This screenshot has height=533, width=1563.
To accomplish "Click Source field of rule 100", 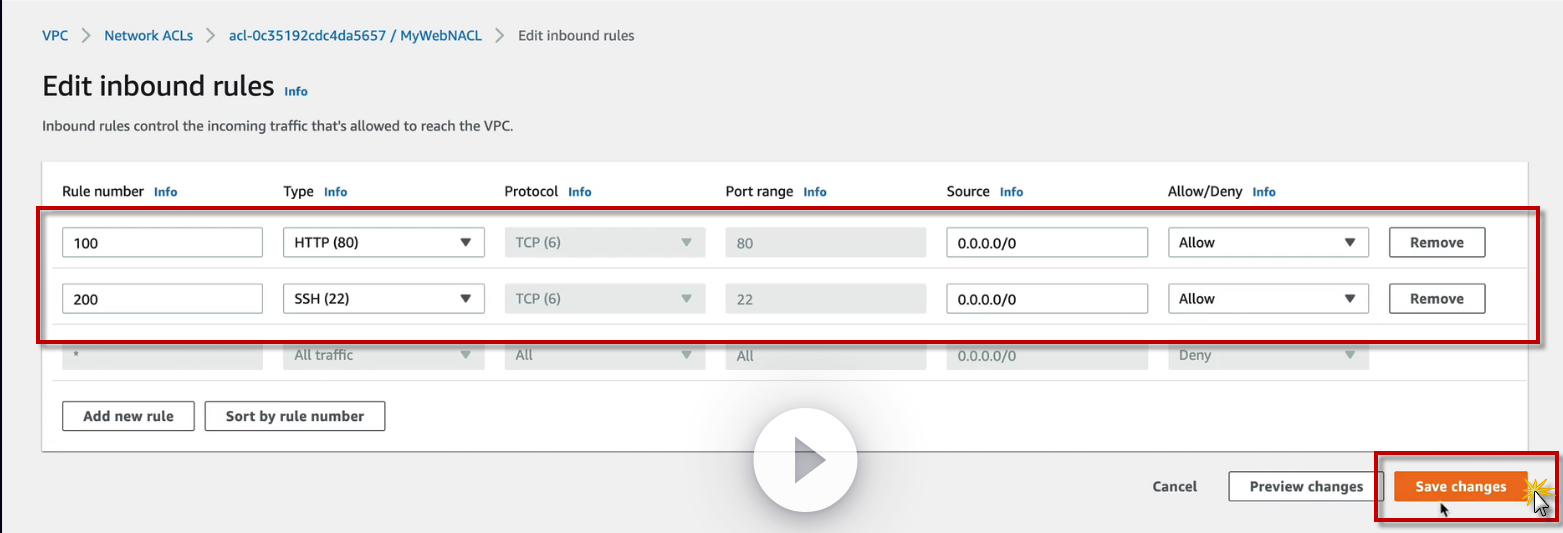I will (x=1046, y=242).
